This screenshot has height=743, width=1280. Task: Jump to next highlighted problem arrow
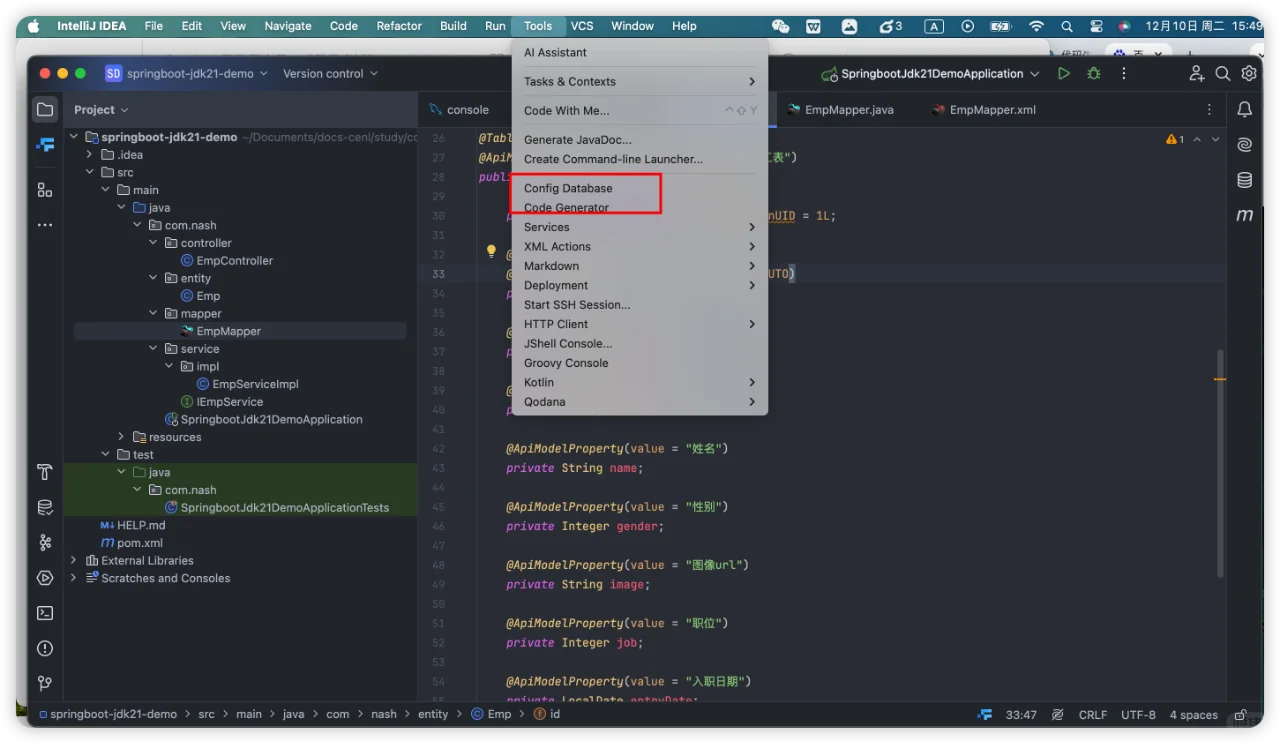pos(1216,139)
